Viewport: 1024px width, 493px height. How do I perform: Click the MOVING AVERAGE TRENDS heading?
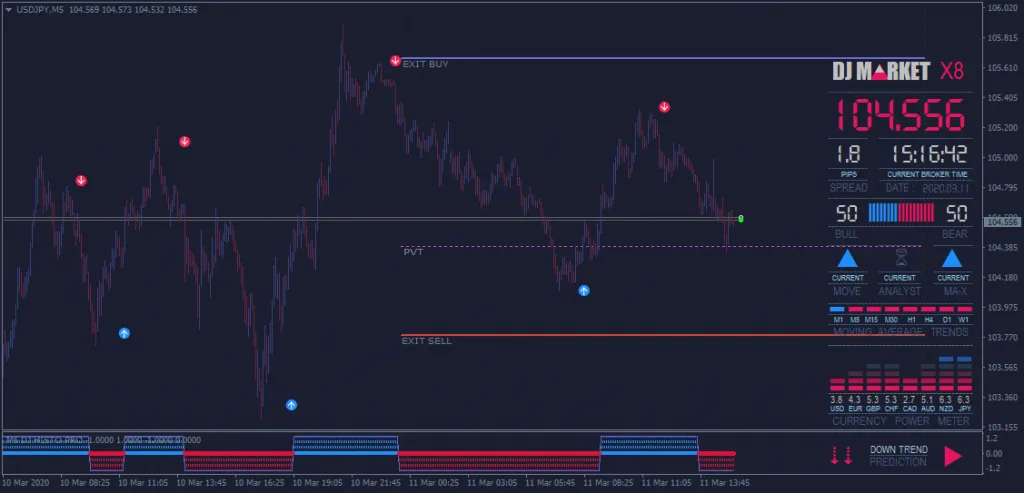pyautogui.click(x=901, y=332)
